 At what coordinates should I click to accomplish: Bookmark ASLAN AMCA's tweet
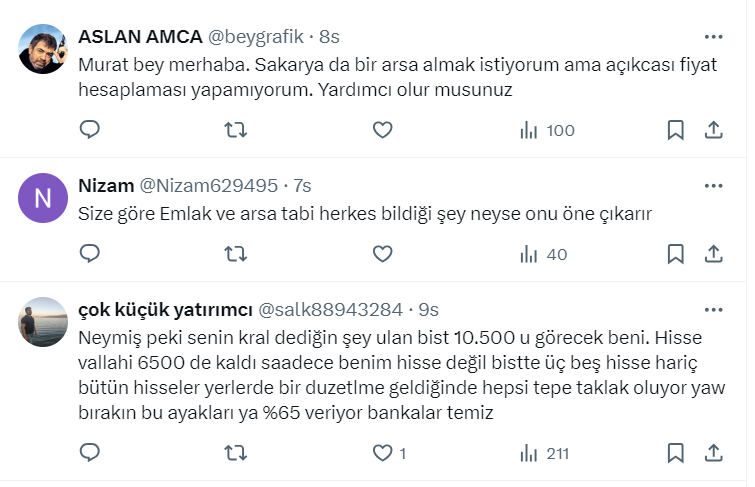[x=675, y=130]
